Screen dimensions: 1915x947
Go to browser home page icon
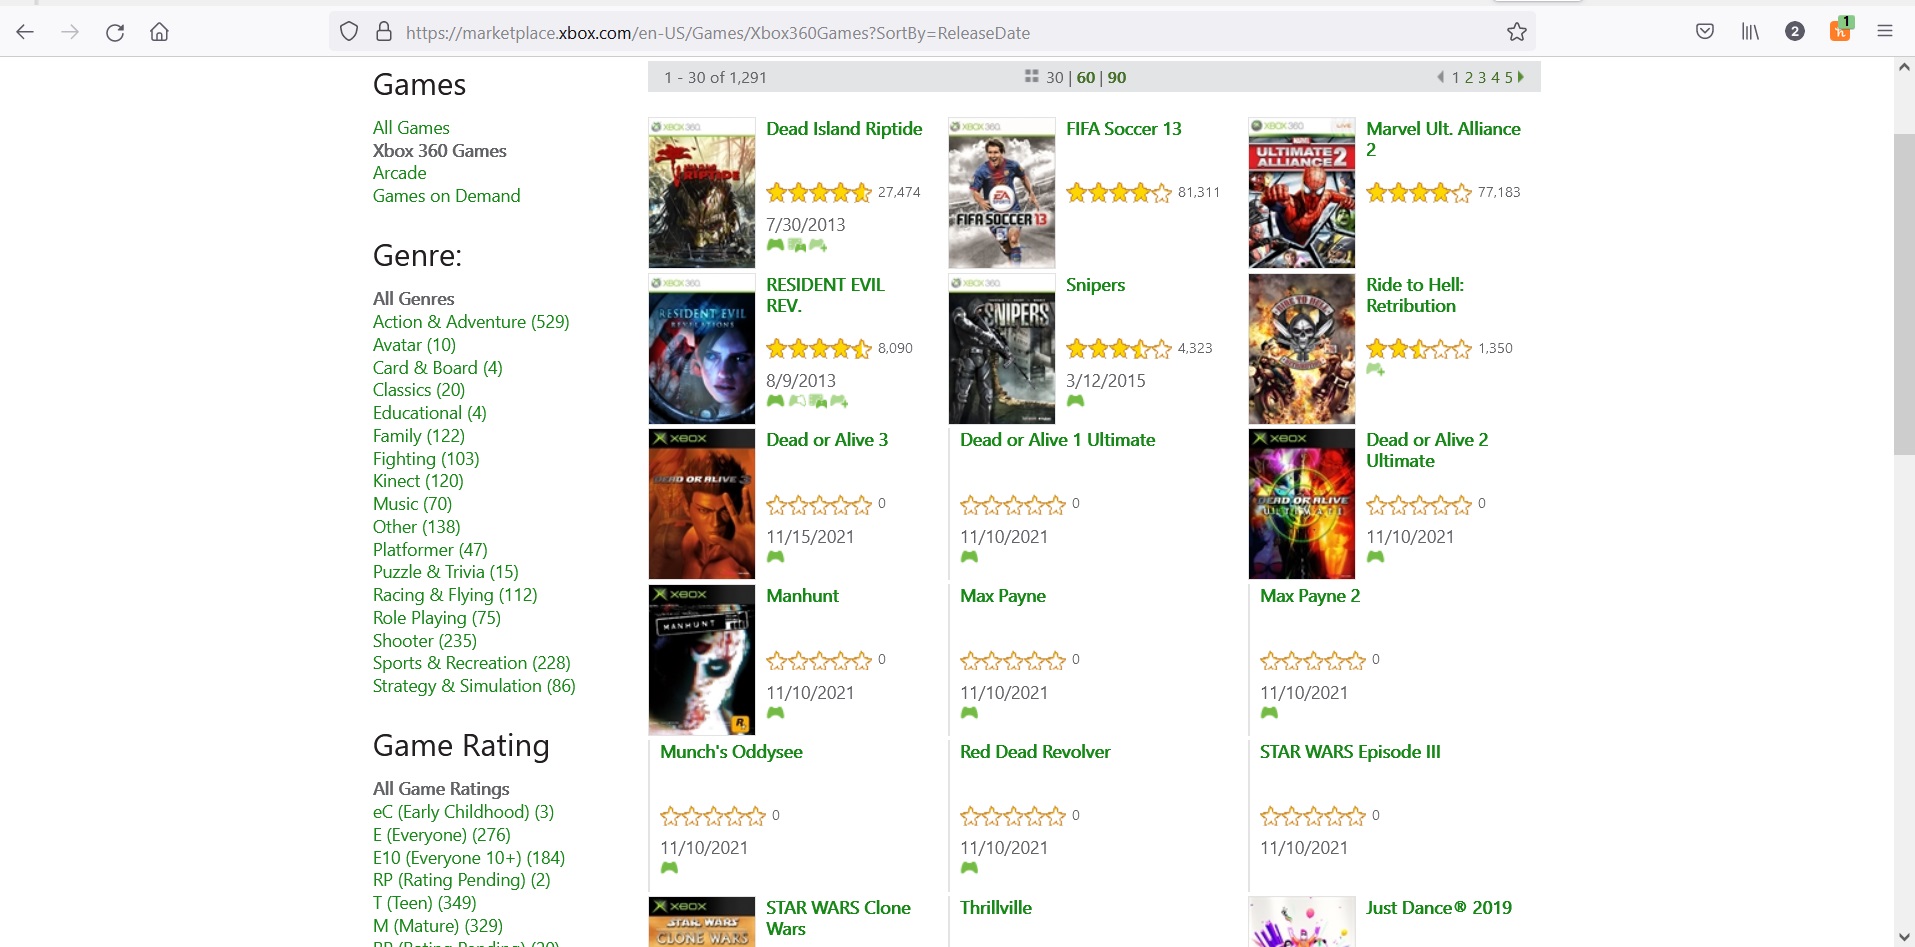point(159,32)
